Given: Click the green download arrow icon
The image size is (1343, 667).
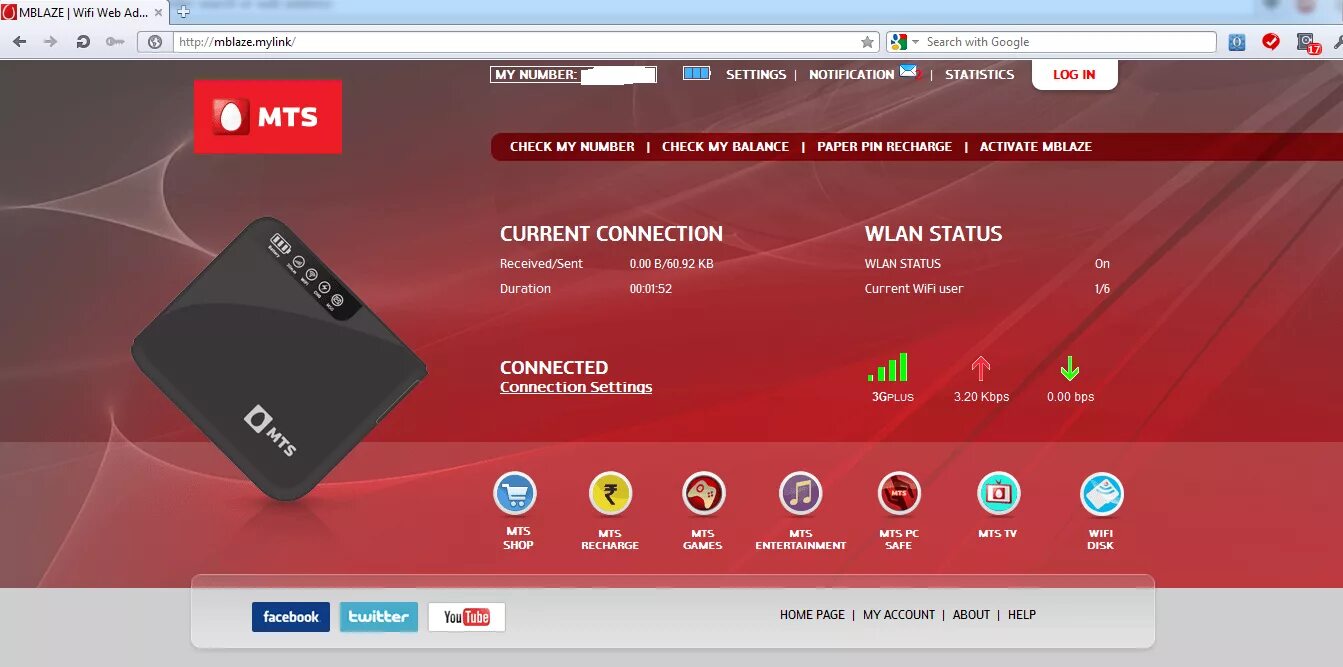Looking at the screenshot, I should (x=1070, y=369).
